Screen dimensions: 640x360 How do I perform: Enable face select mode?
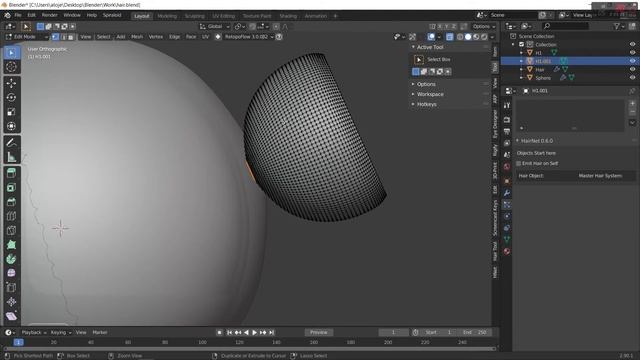coord(71,37)
